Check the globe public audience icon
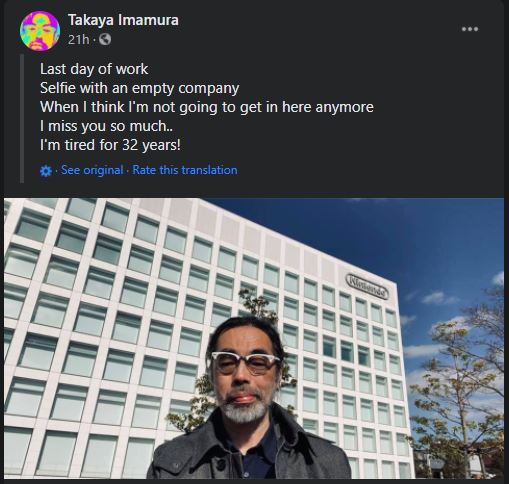The width and height of the screenshot is (509, 484). tap(105, 39)
